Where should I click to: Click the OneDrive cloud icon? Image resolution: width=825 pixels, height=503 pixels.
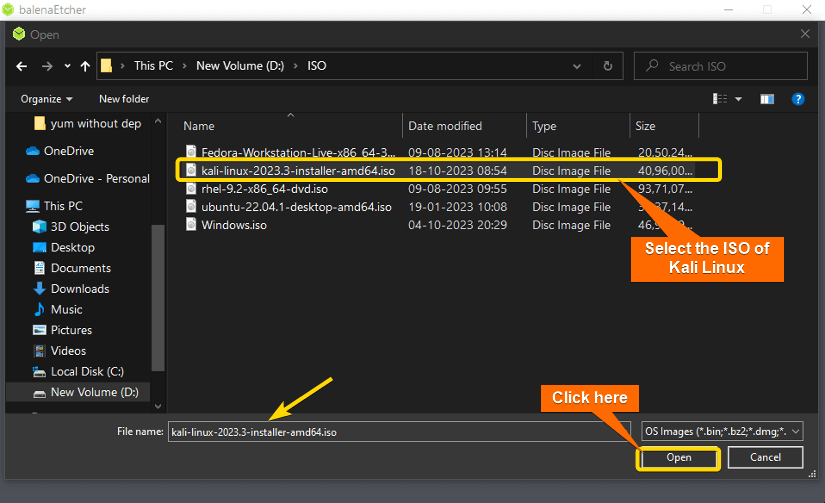coord(33,151)
